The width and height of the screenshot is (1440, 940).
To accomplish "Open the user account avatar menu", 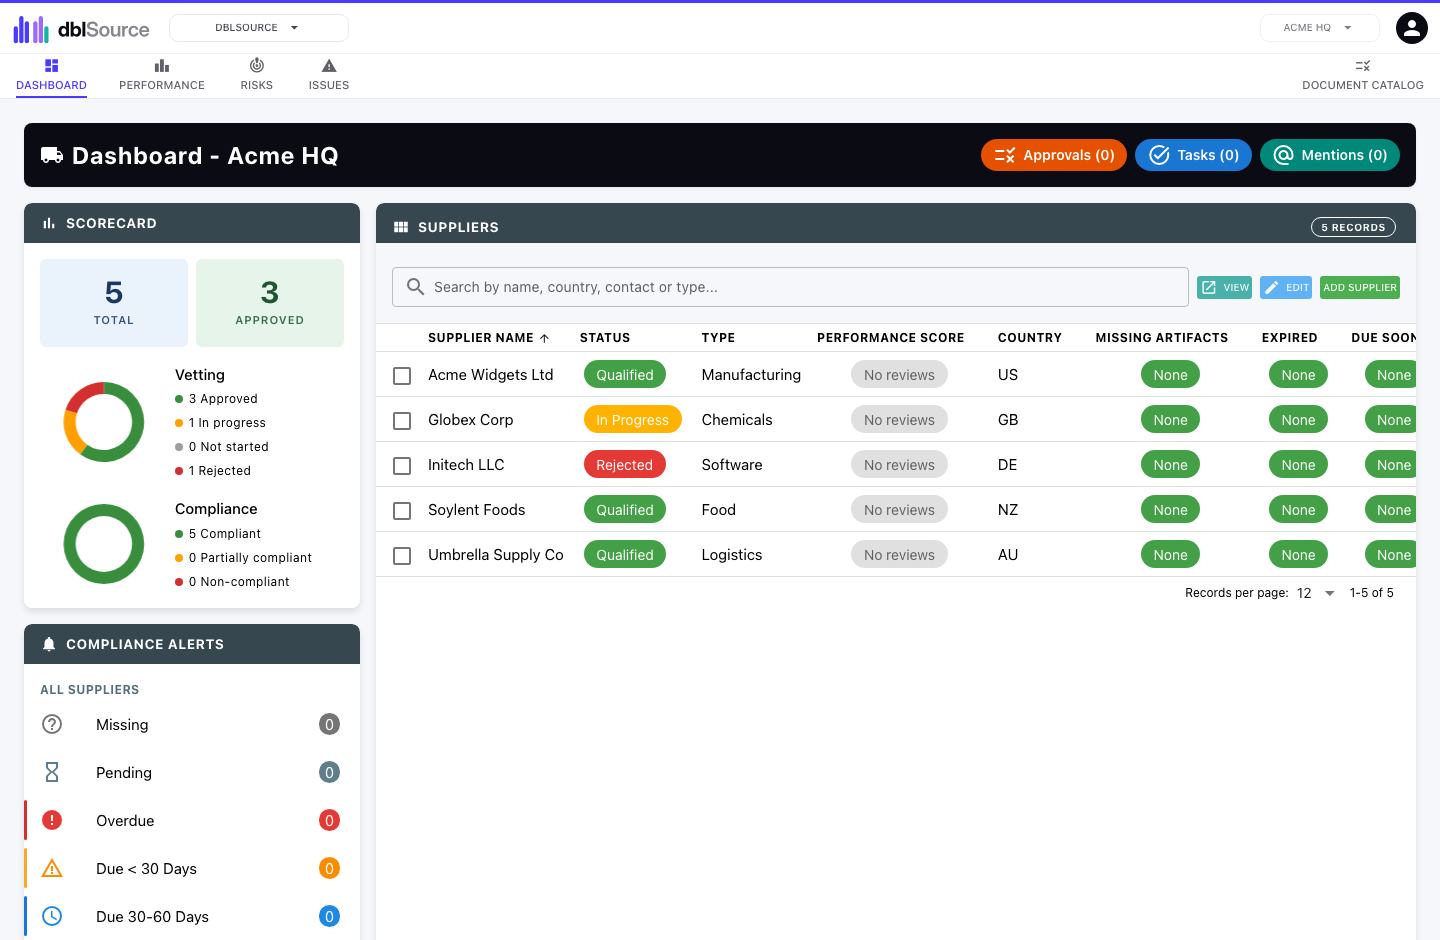I will point(1411,28).
